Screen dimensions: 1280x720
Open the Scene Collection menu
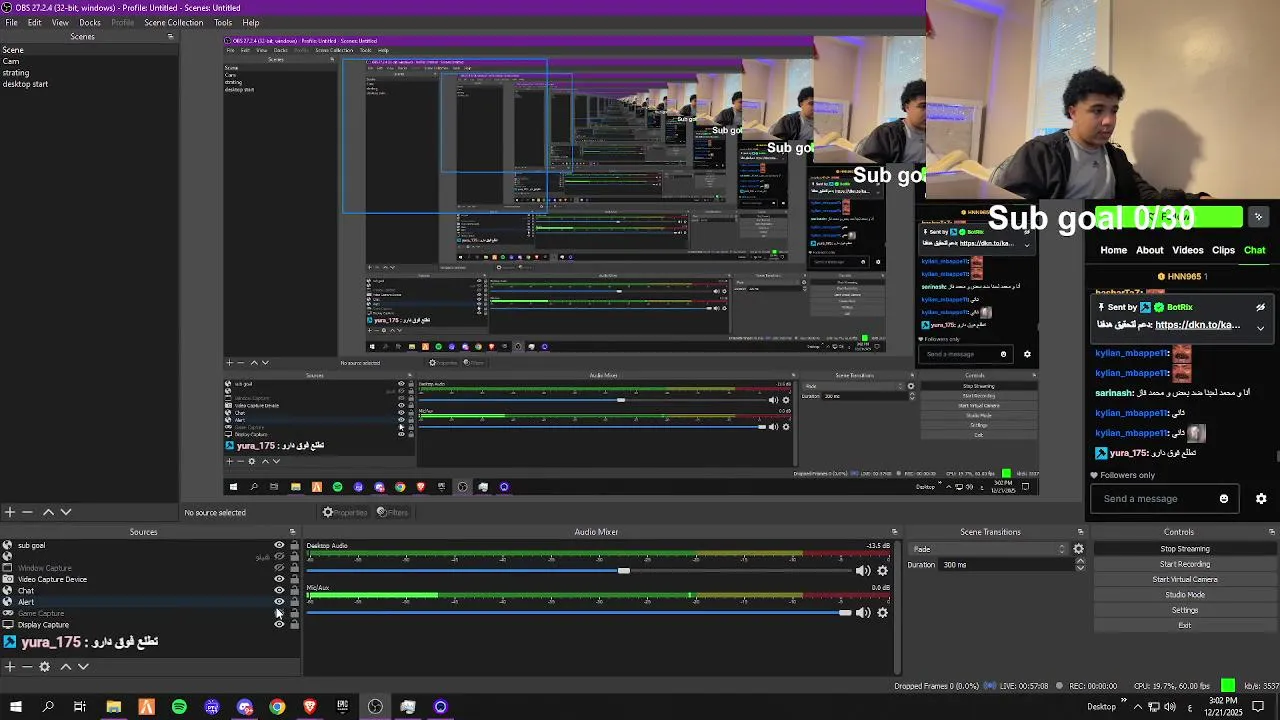point(173,22)
